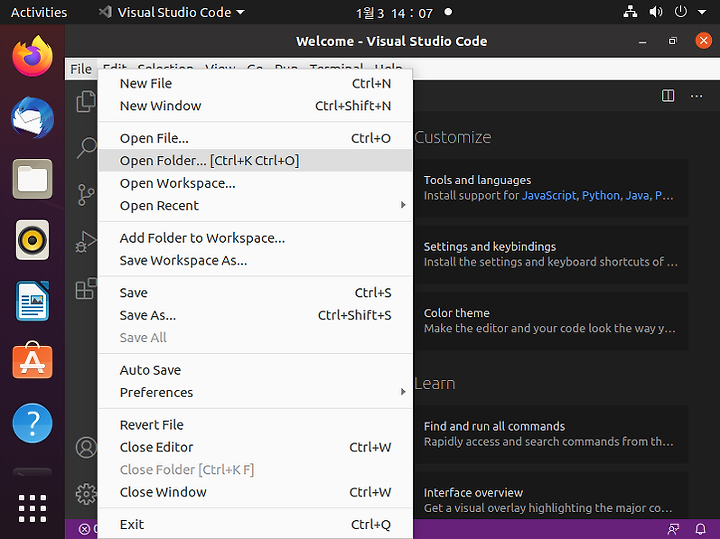
Task: Select New File menu entry
Action: [x=255, y=84]
